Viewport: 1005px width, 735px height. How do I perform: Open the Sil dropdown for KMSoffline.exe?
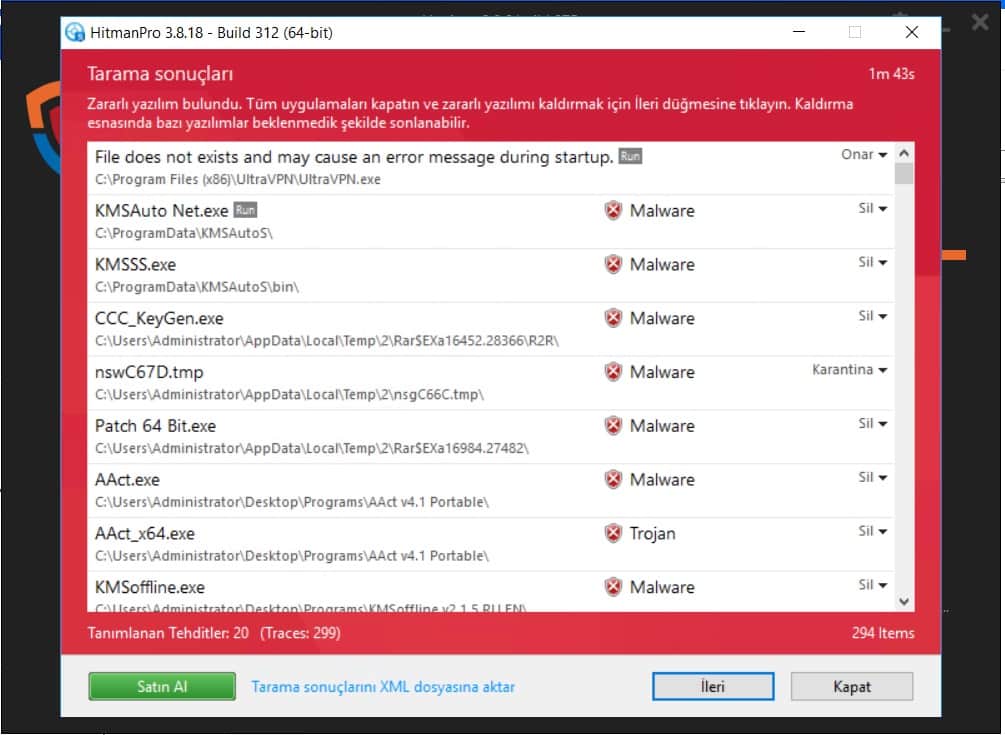point(872,585)
